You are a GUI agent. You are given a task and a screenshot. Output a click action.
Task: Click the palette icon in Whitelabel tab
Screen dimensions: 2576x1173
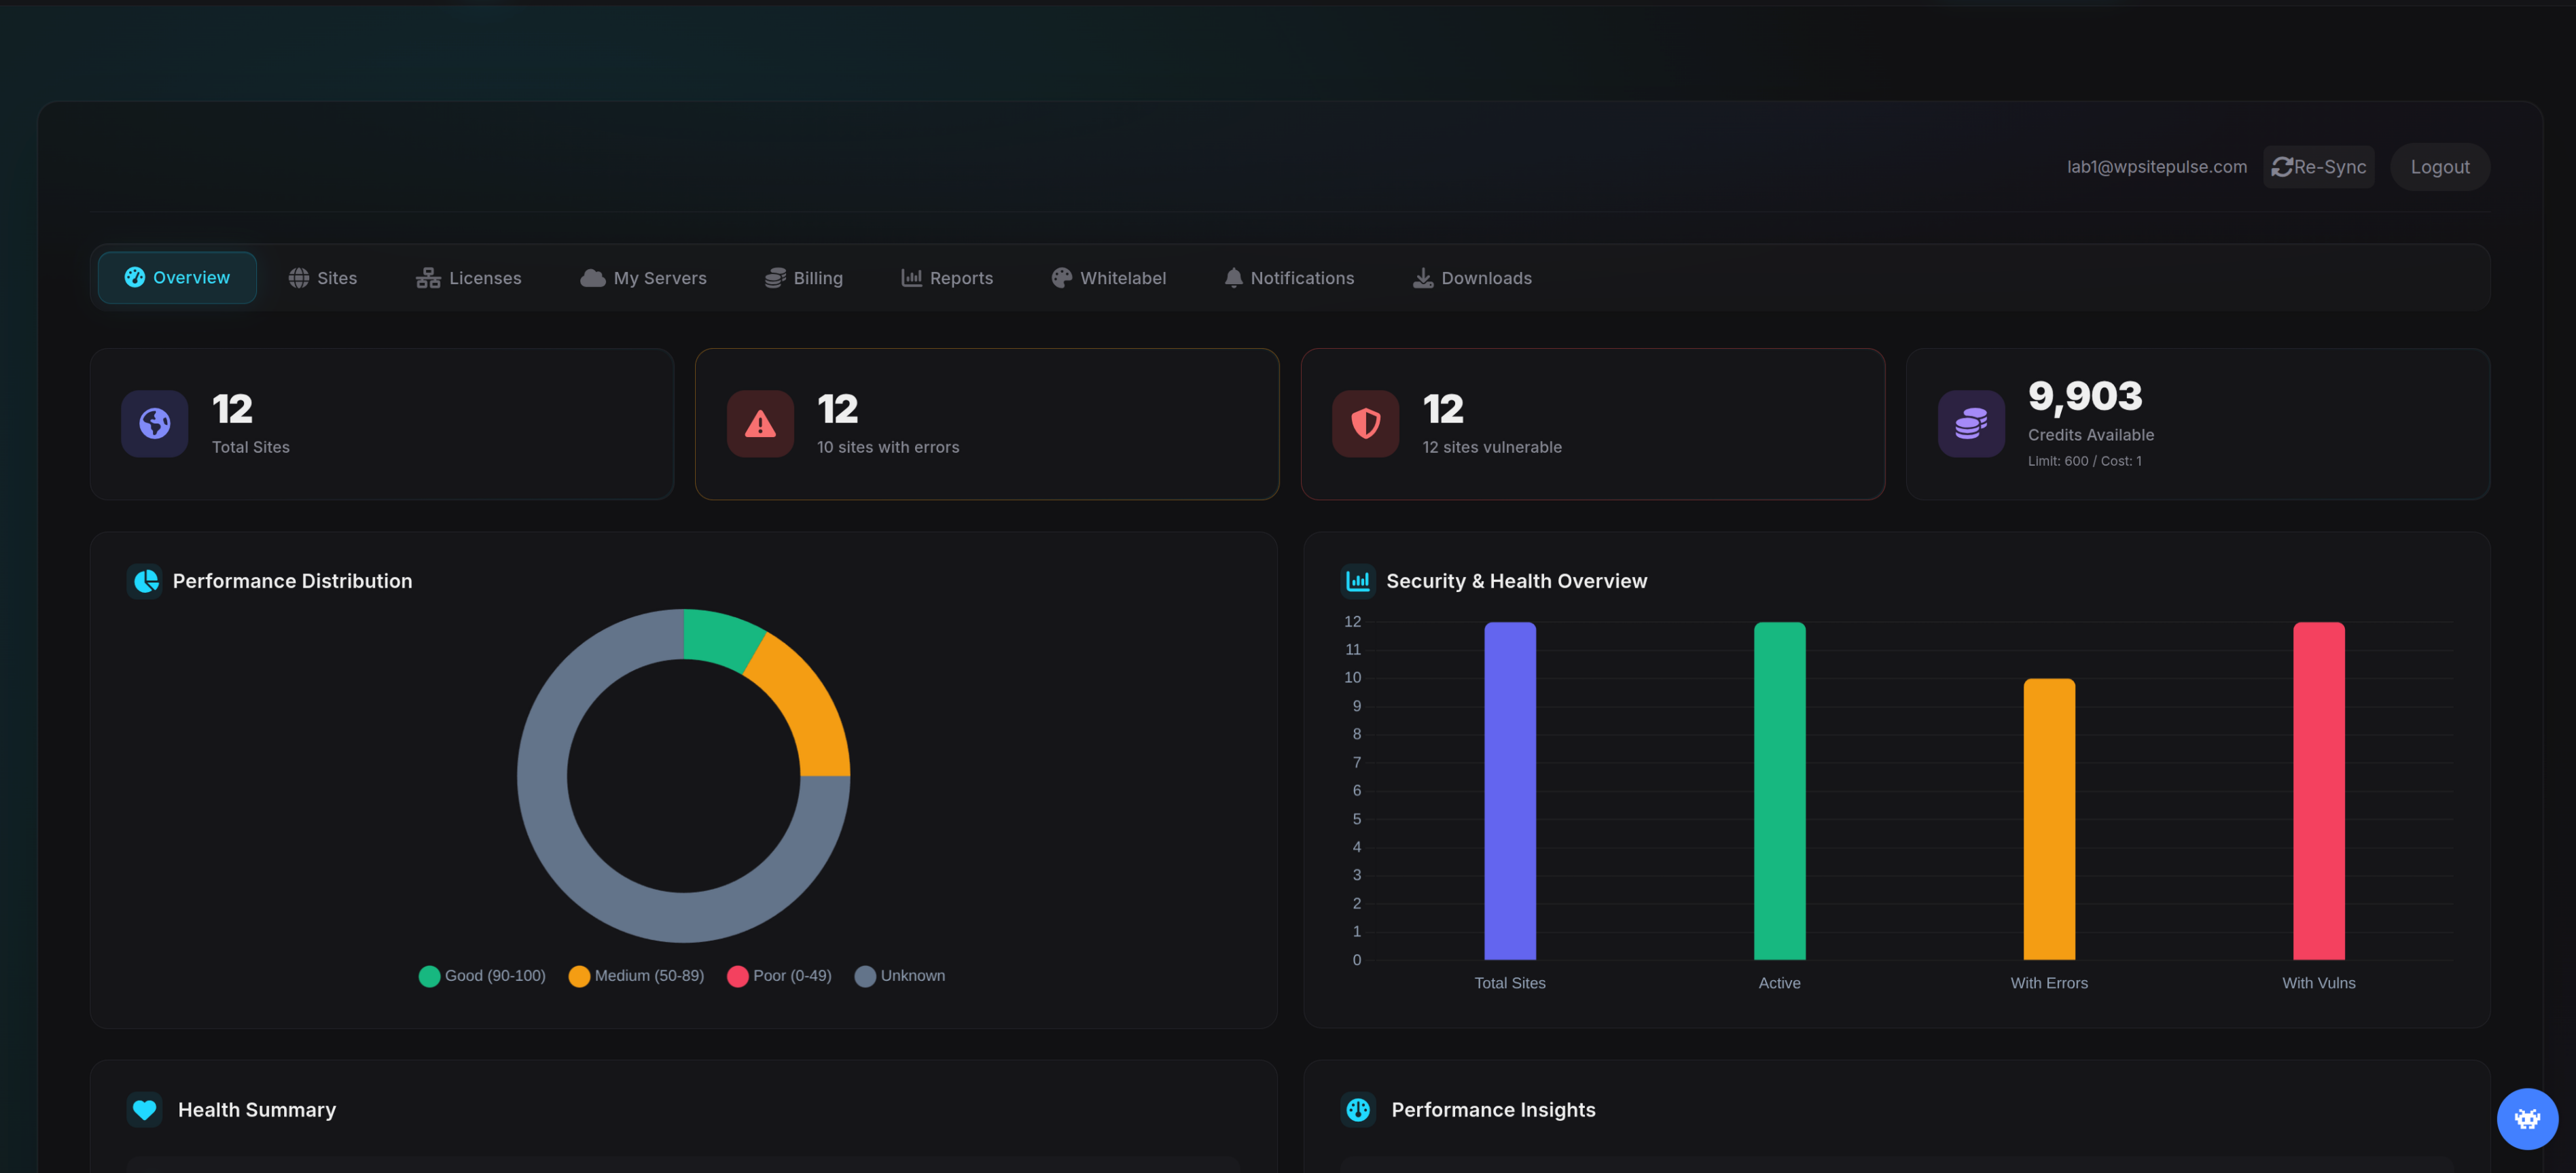[x=1061, y=278]
